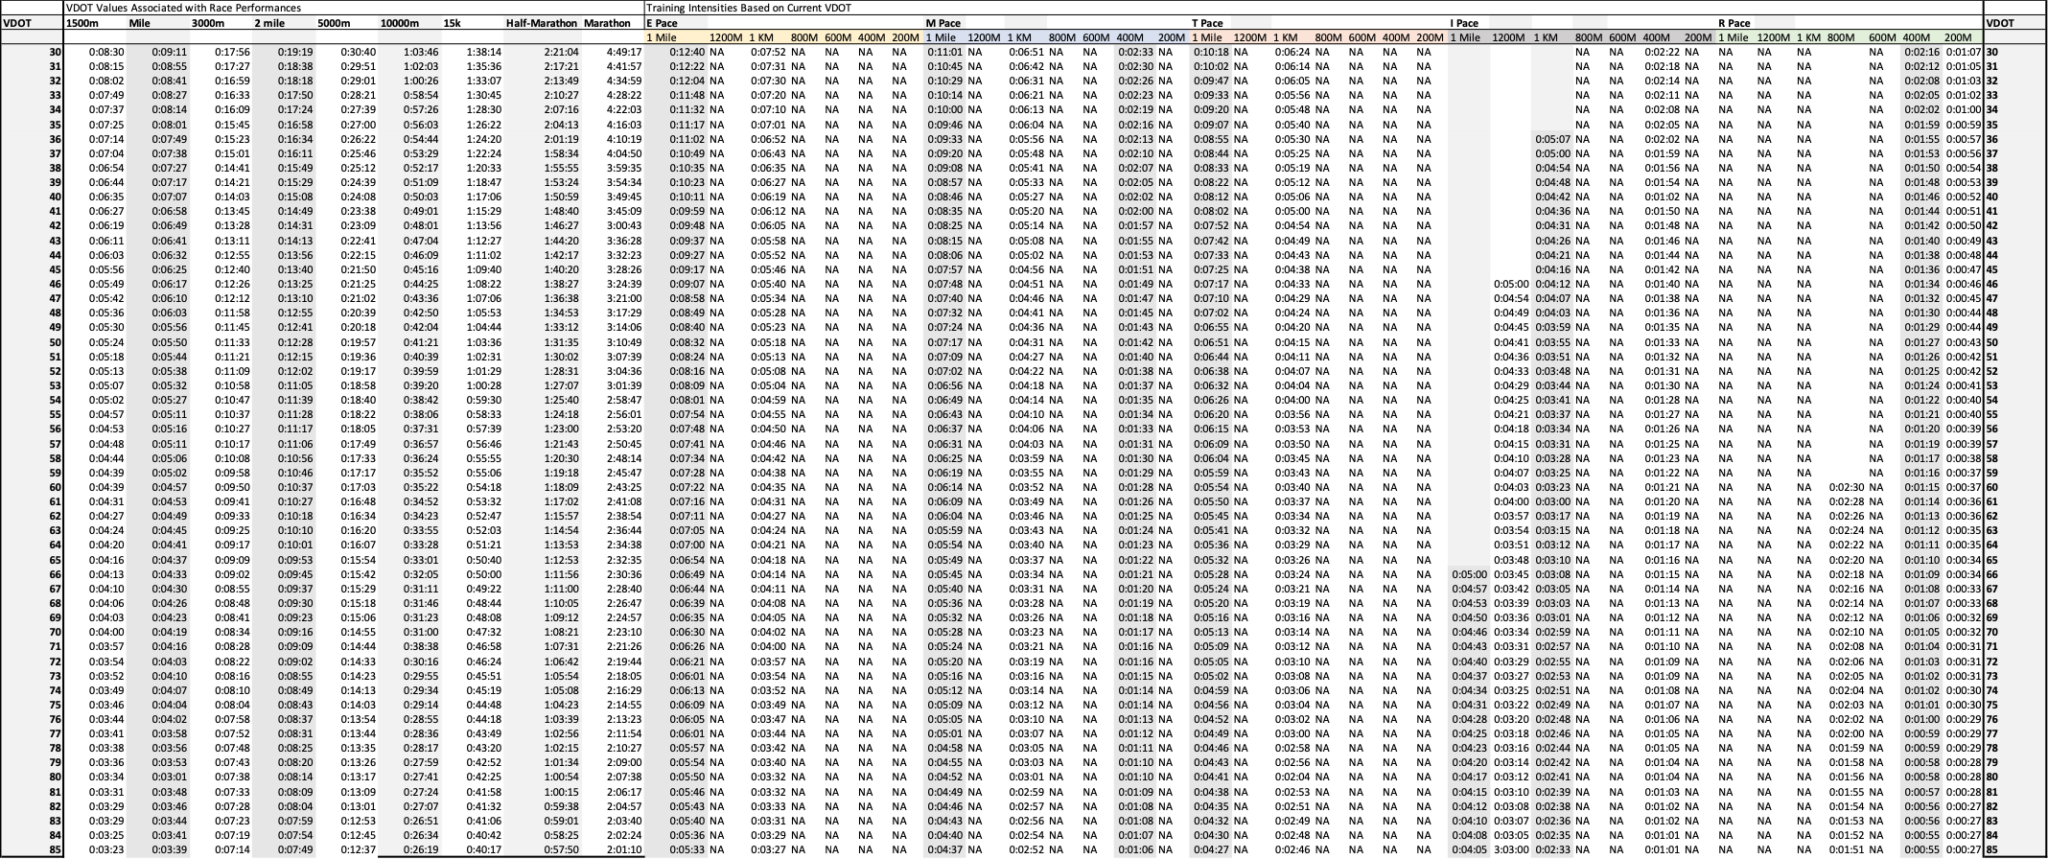The width and height of the screenshot is (2048, 859).
Task: Click the right-side row label 30
Action: click(x=1991, y=52)
